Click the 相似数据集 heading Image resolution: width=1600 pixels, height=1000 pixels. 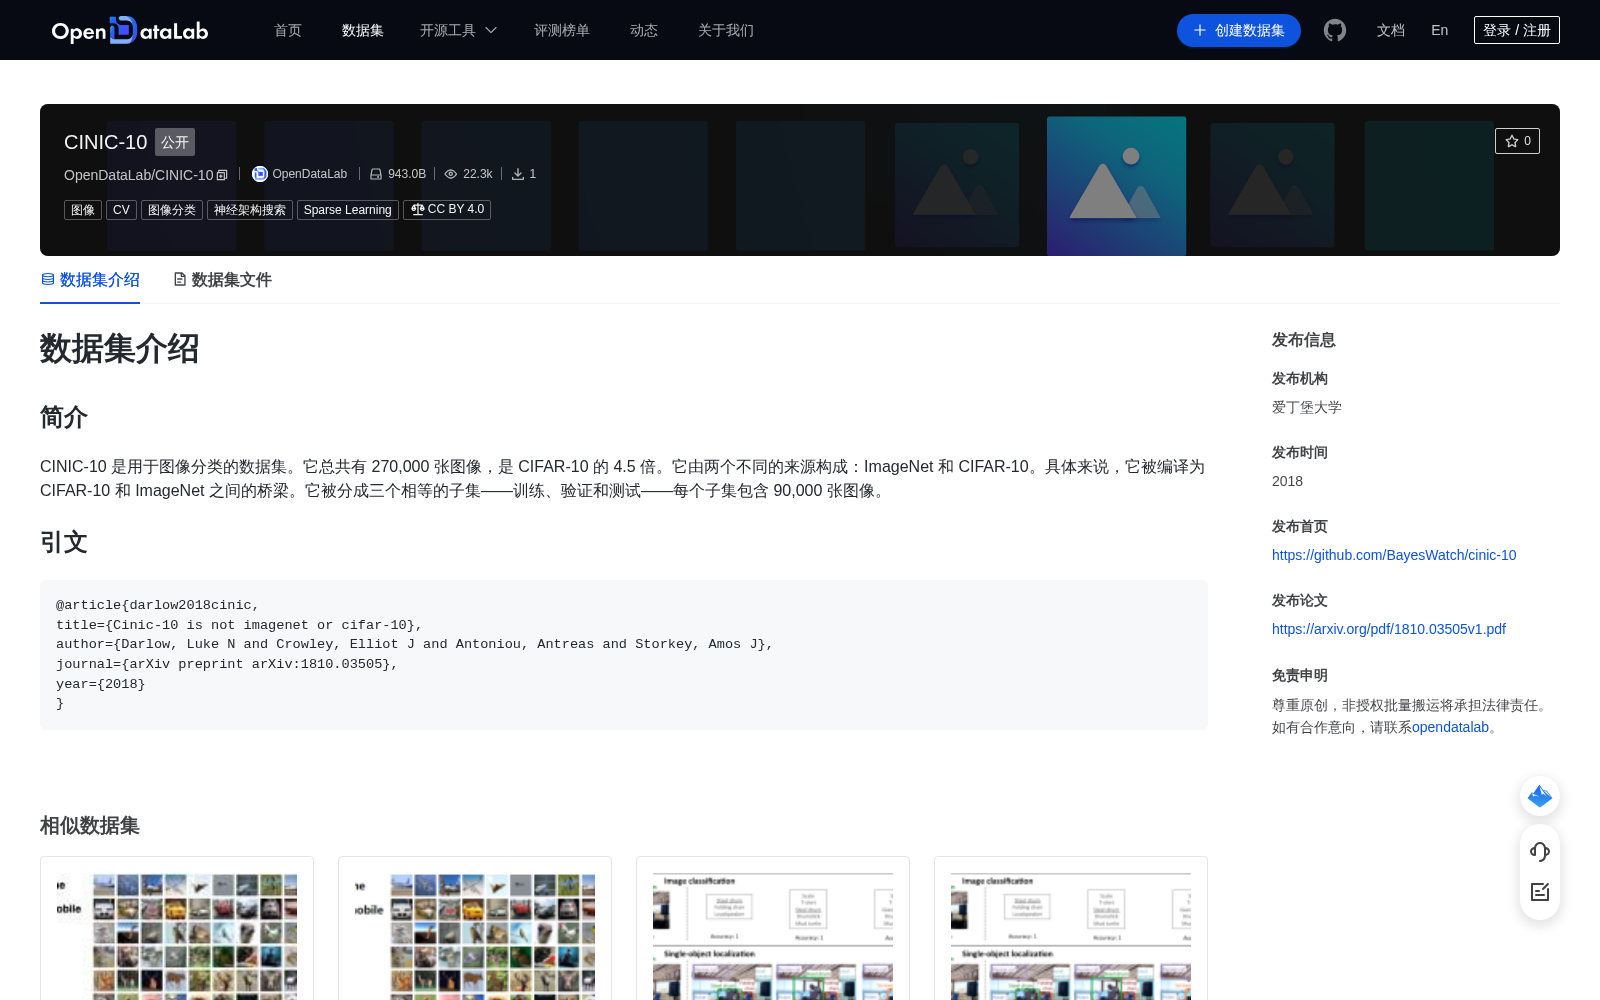pyautogui.click(x=90, y=825)
